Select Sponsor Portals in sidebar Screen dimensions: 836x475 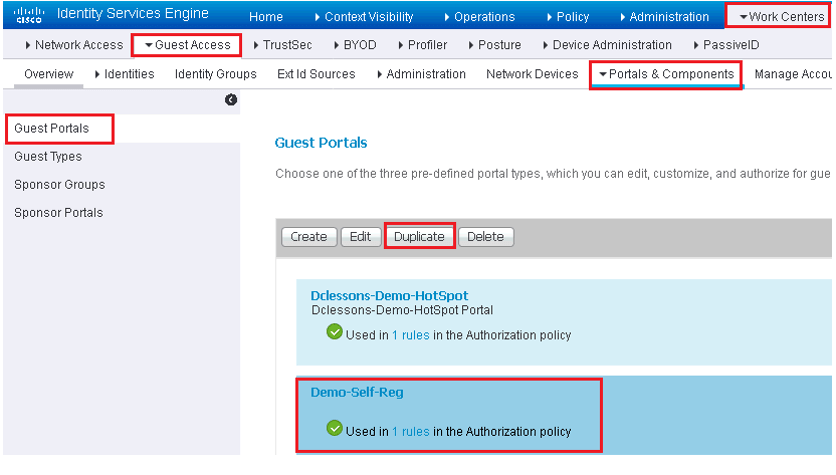59,213
